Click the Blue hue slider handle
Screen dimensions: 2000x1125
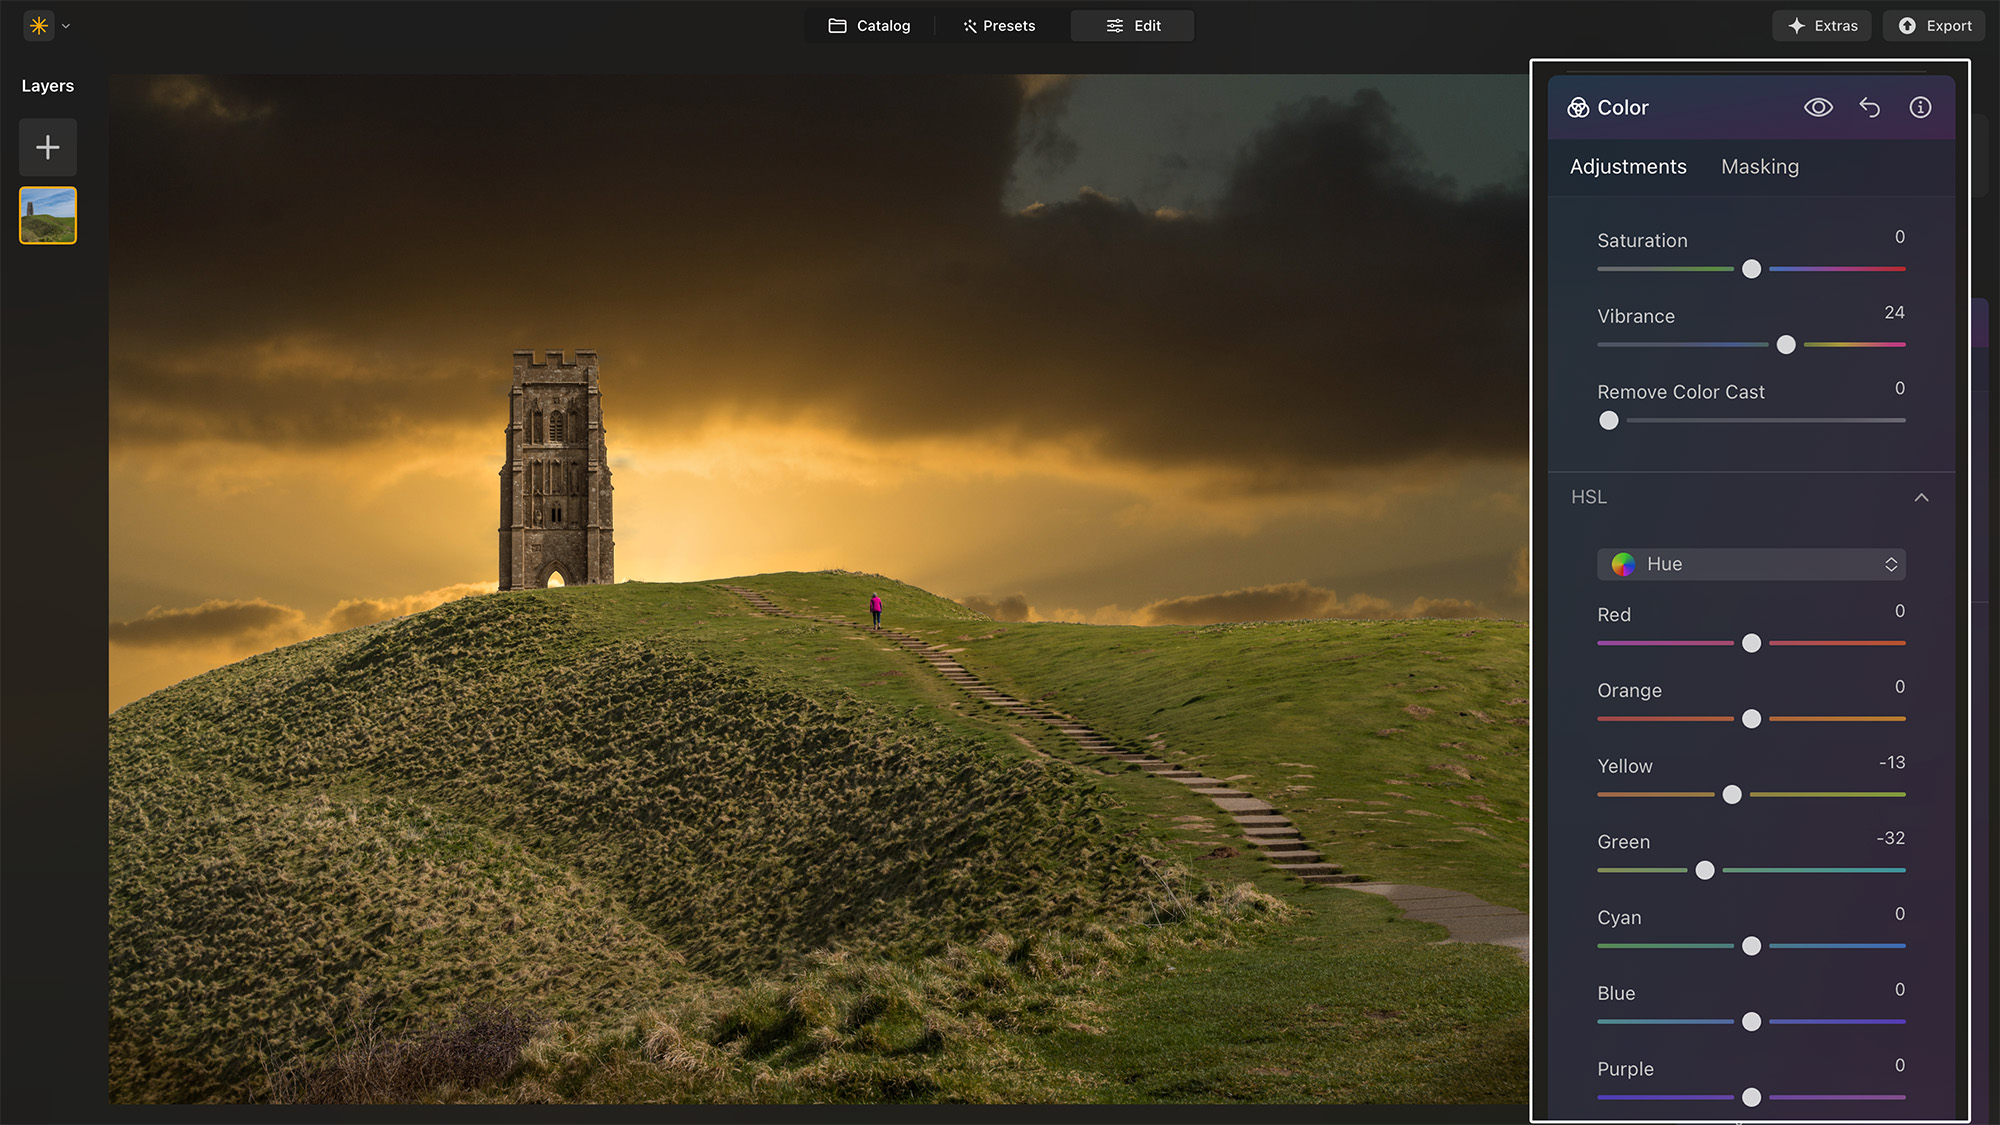point(1751,1022)
